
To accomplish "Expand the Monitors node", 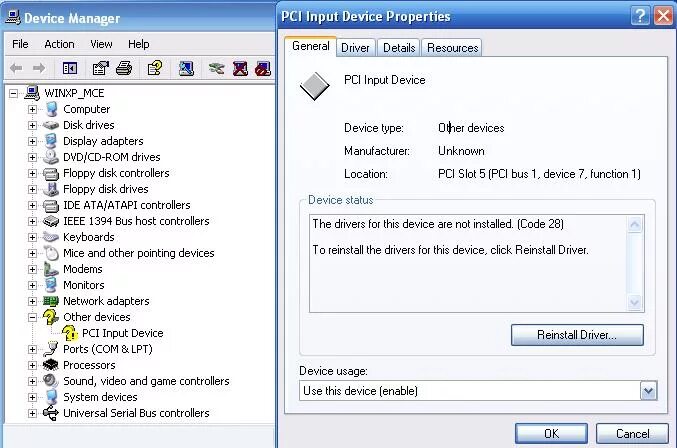I will click(32, 285).
